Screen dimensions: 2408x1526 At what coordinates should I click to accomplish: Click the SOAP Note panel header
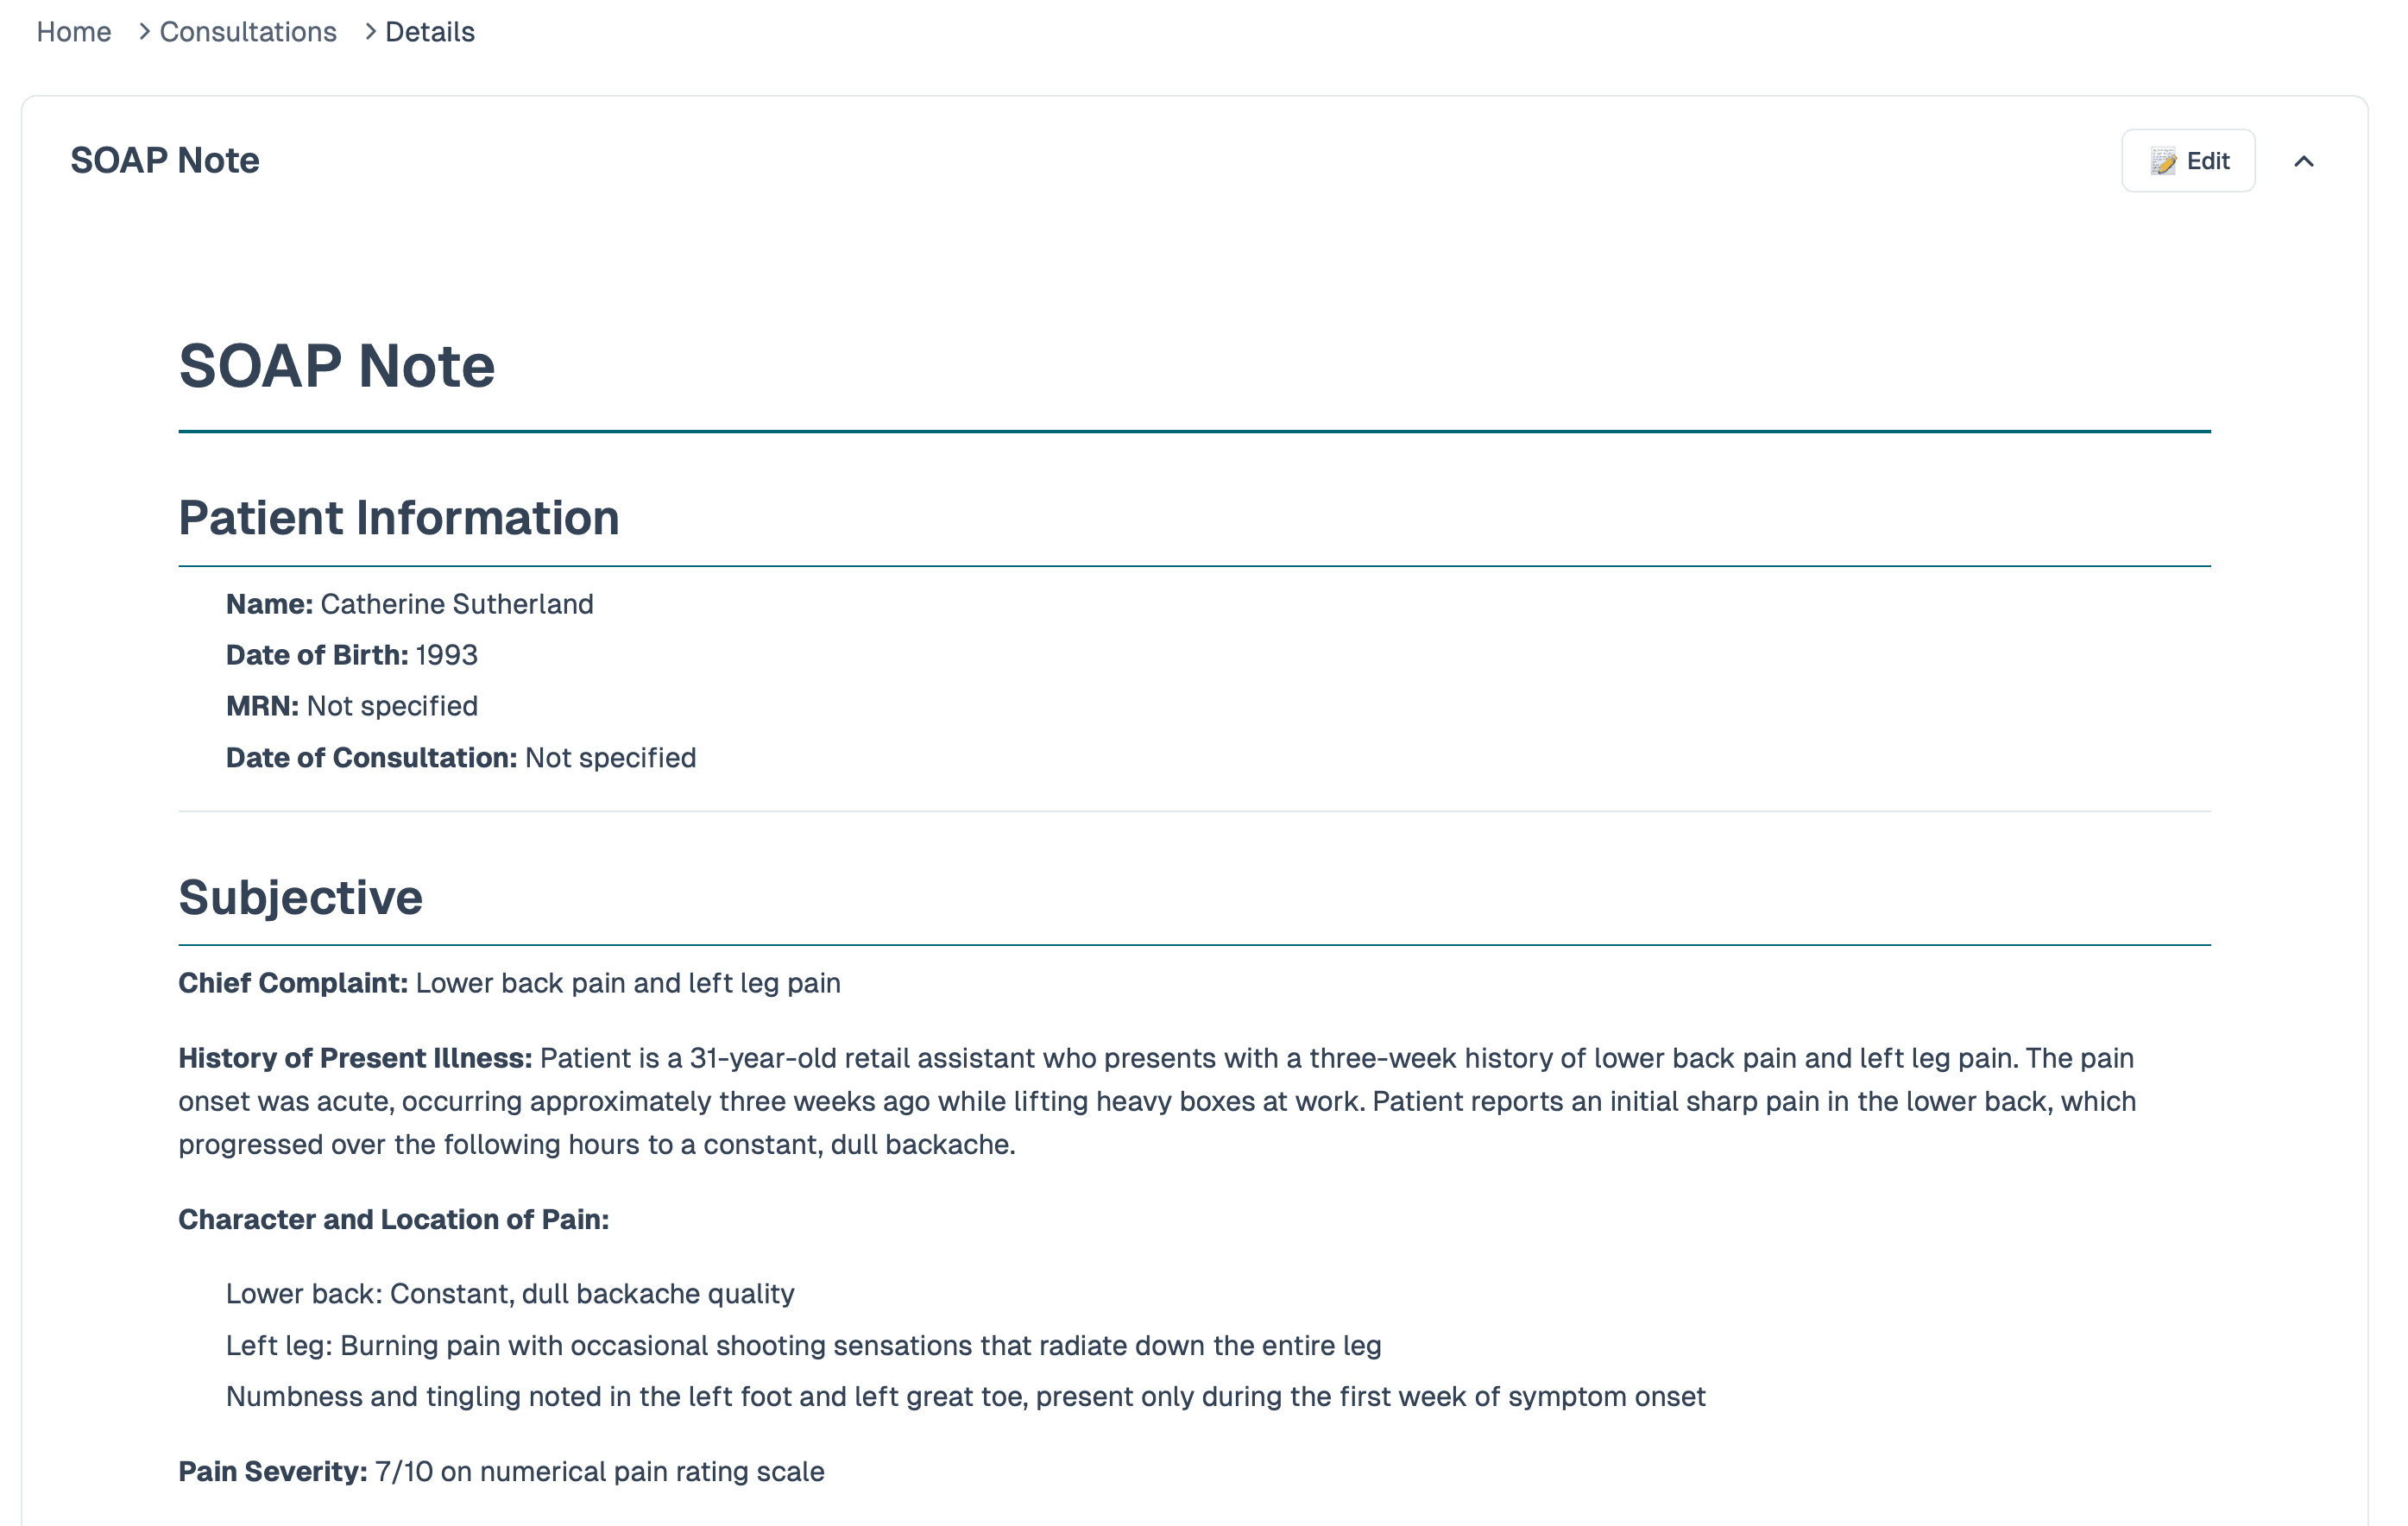coord(165,159)
